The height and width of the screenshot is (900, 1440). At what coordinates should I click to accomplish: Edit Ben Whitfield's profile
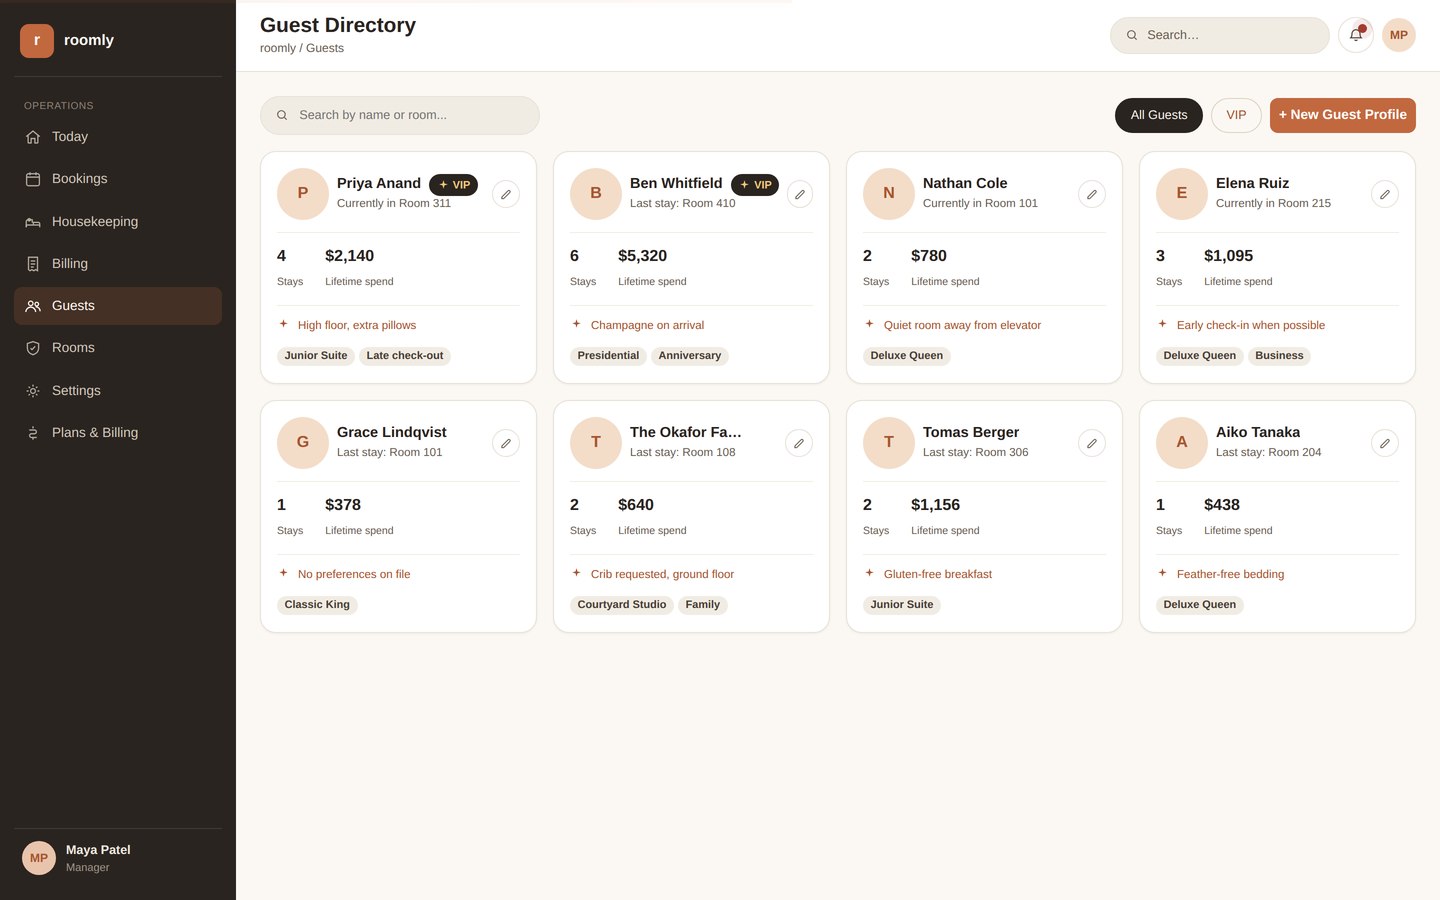(x=799, y=194)
